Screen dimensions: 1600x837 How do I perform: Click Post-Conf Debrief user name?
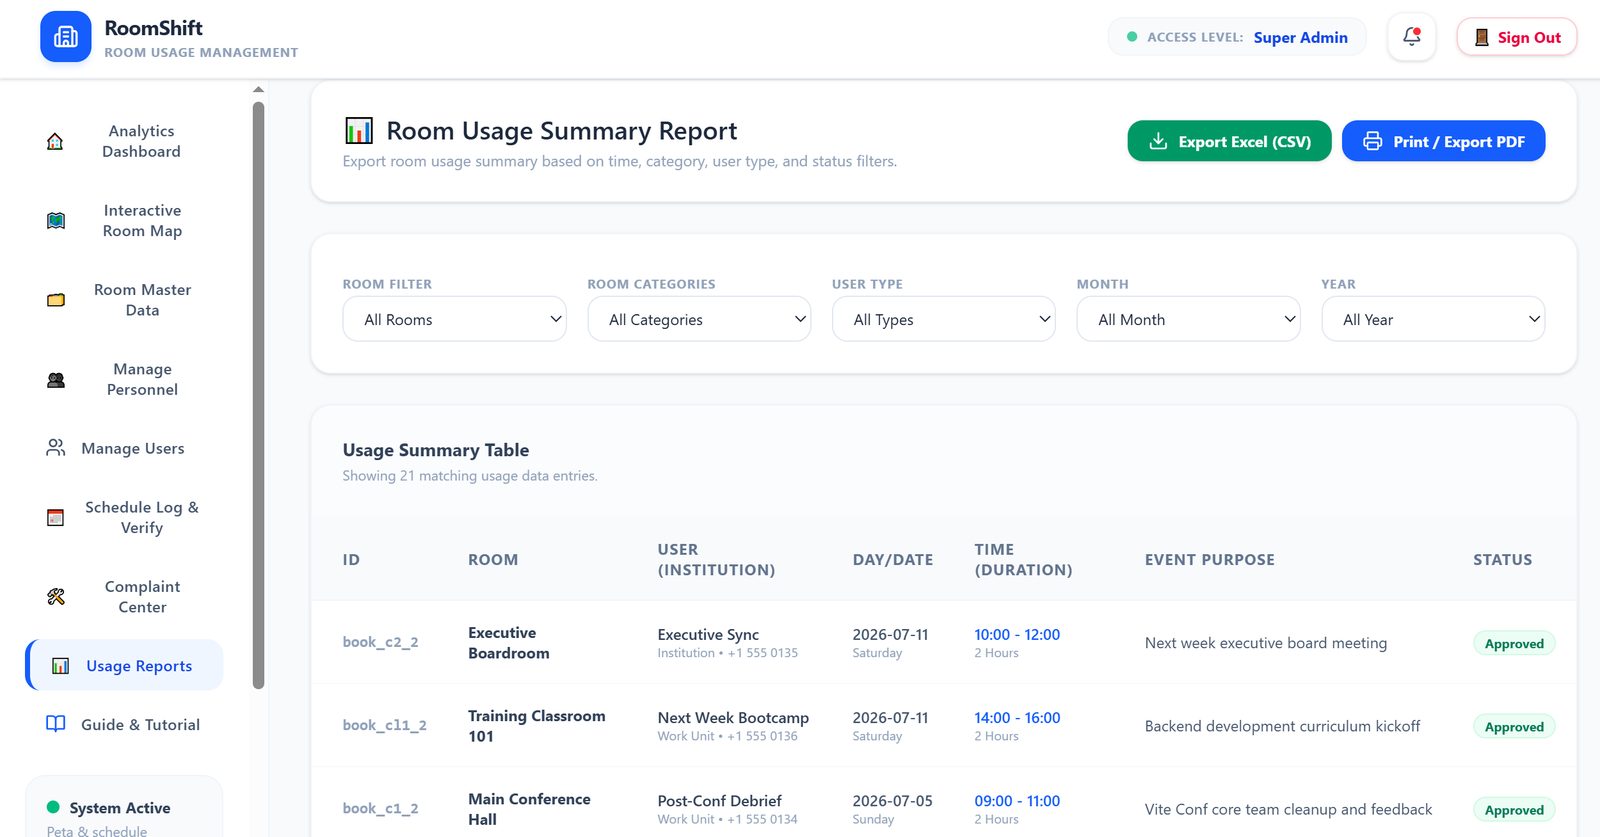pos(719,800)
